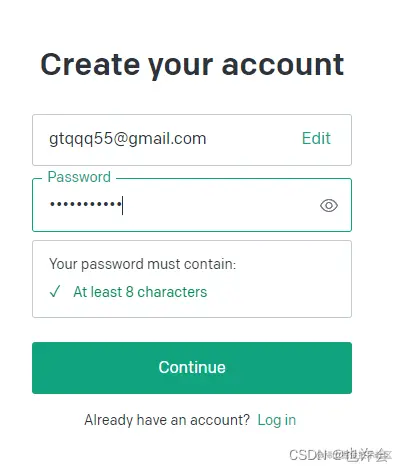Click the word account in the heading

[x=283, y=65]
